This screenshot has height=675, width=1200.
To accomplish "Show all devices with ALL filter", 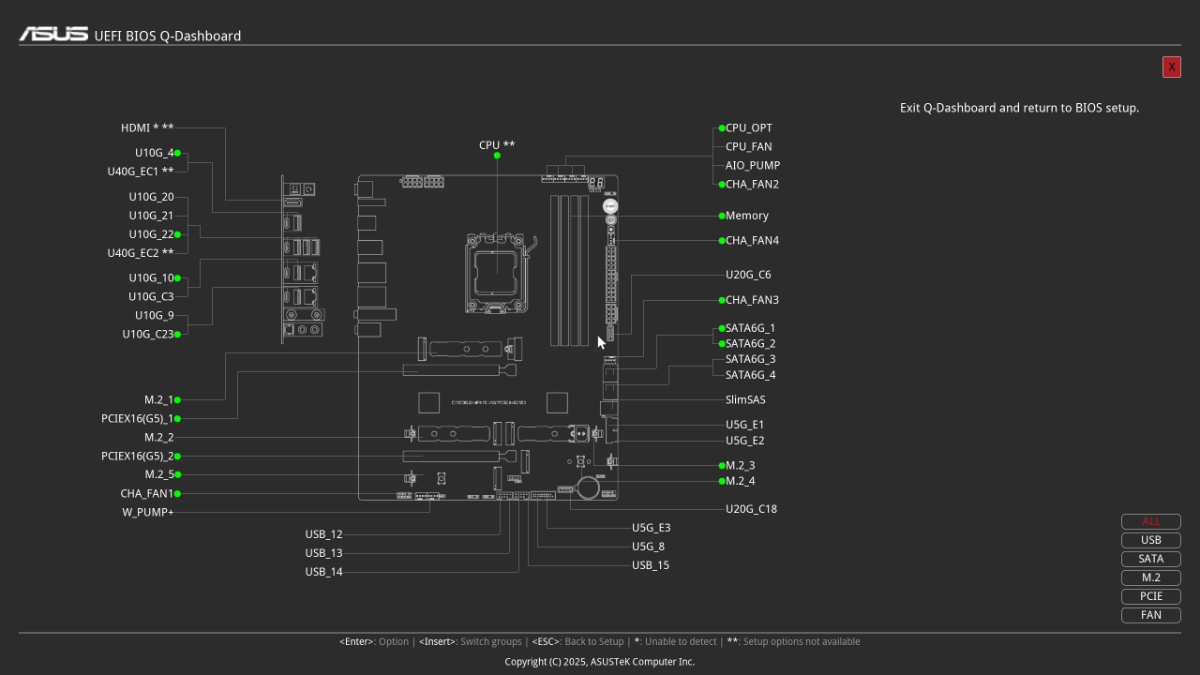I will pyautogui.click(x=1151, y=522).
